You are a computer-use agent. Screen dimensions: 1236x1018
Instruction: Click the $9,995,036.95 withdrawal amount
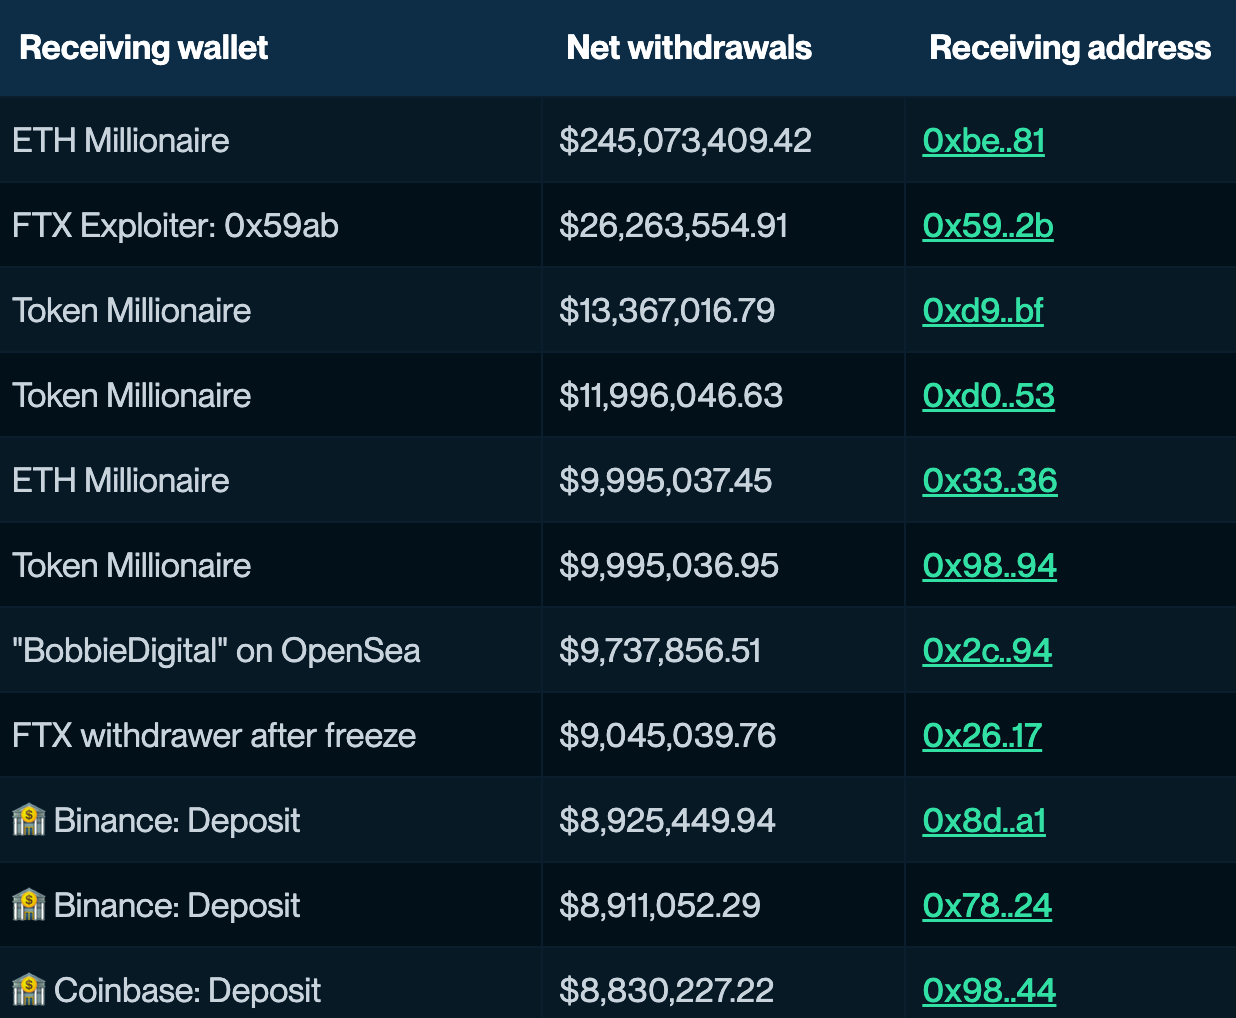point(669,566)
